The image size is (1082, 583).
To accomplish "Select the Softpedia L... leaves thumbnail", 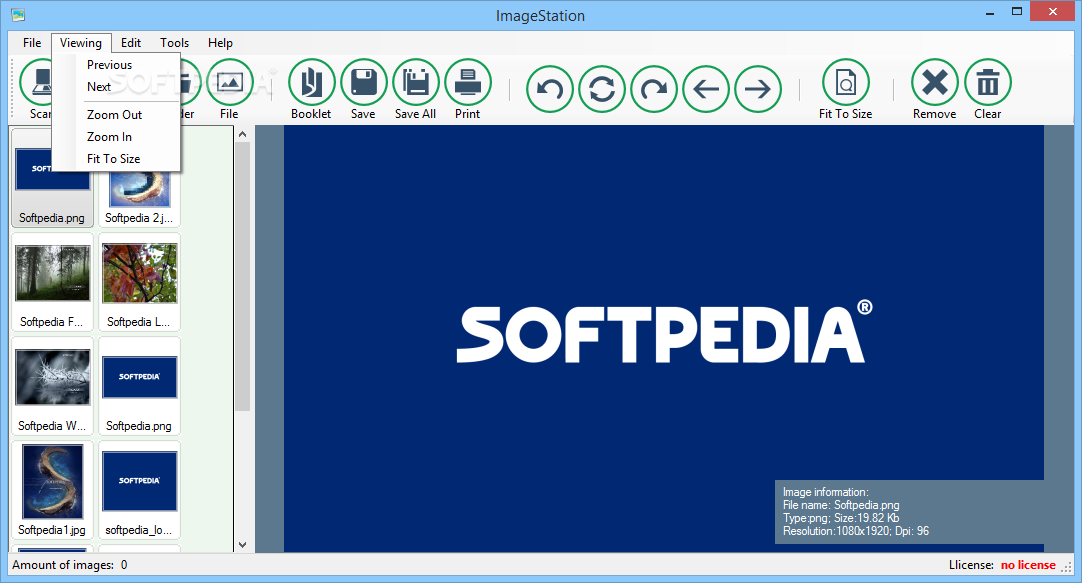I will click(x=139, y=282).
